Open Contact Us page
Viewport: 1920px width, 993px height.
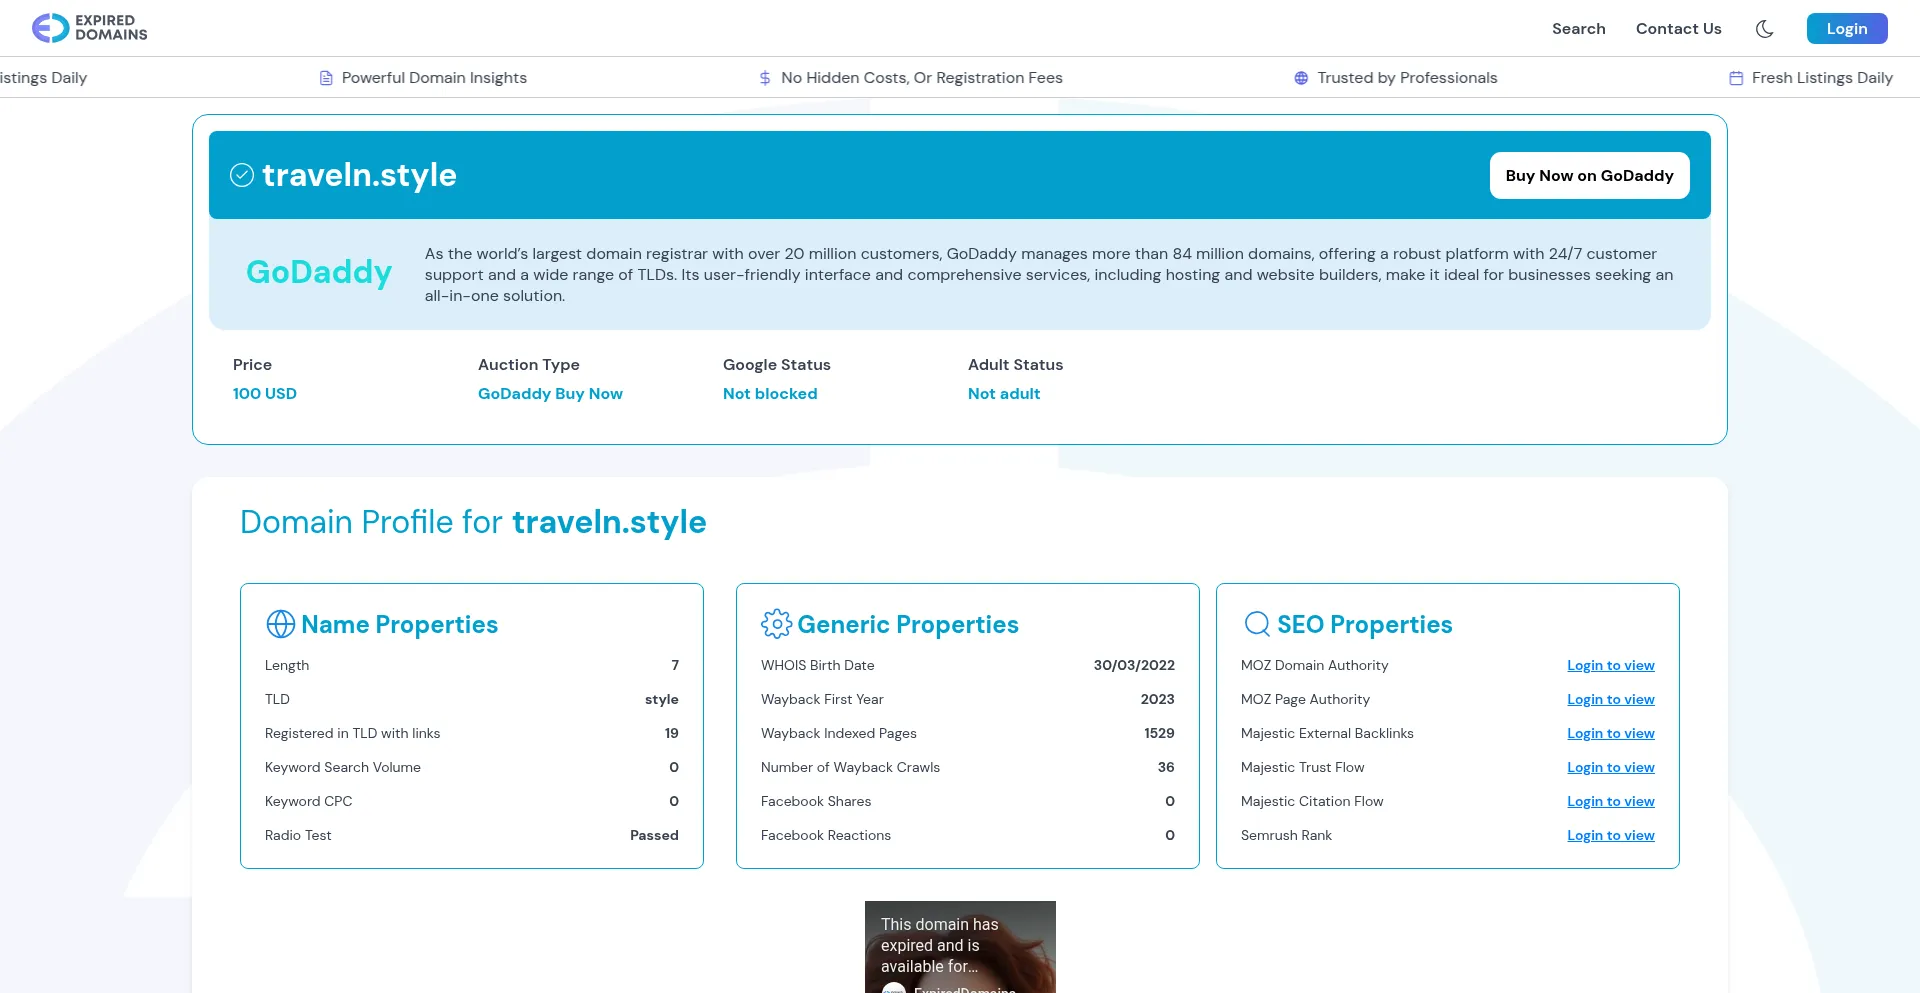point(1678,29)
